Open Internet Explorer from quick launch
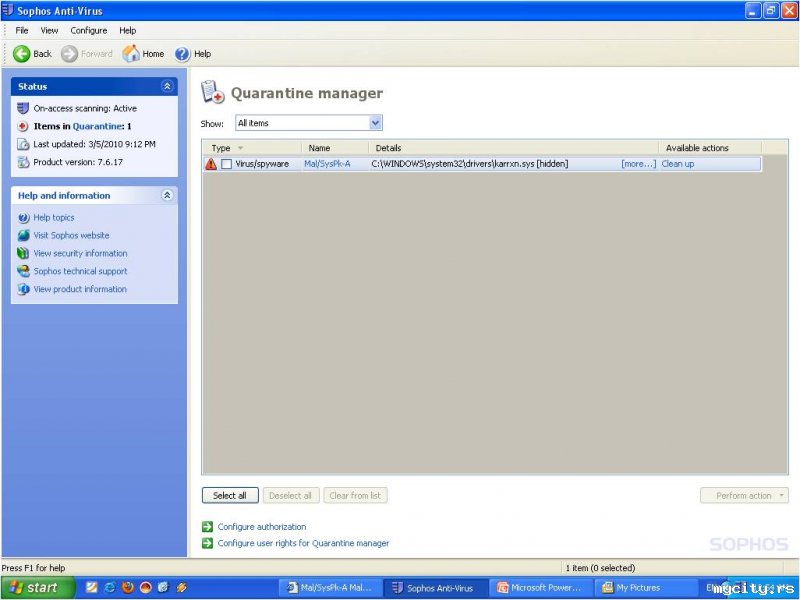The width and height of the screenshot is (800, 600). tap(109, 587)
